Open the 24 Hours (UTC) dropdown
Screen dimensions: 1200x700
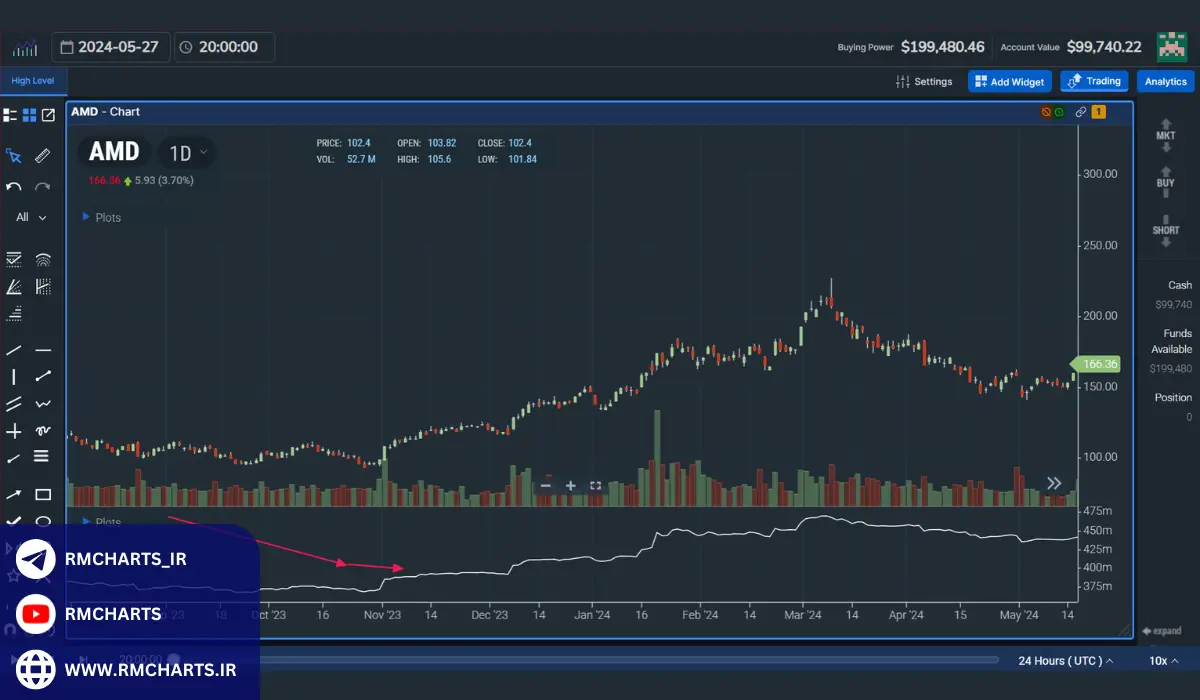pyautogui.click(x=1066, y=661)
